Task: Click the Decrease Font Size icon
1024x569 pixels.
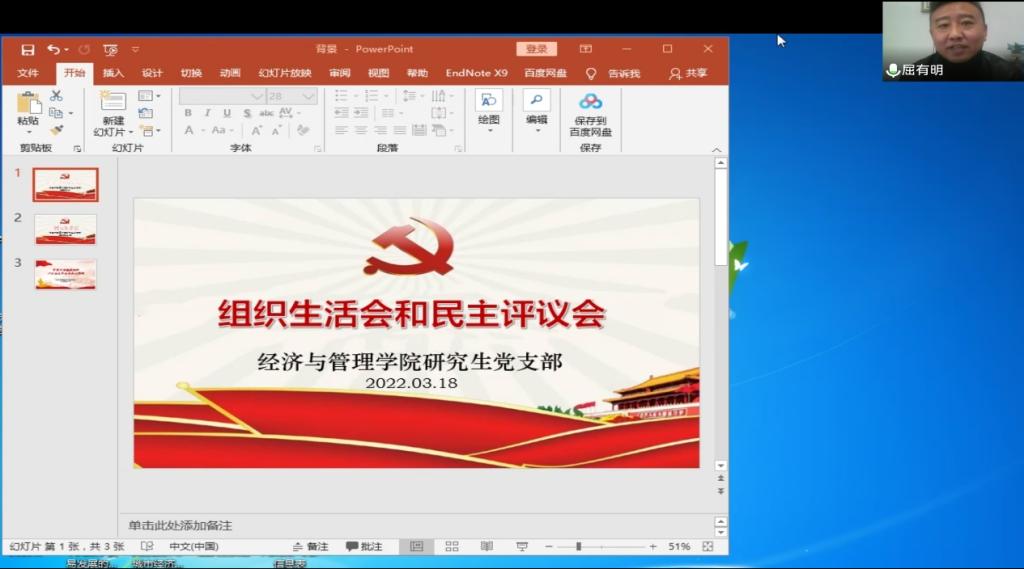Action: coord(276,131)
